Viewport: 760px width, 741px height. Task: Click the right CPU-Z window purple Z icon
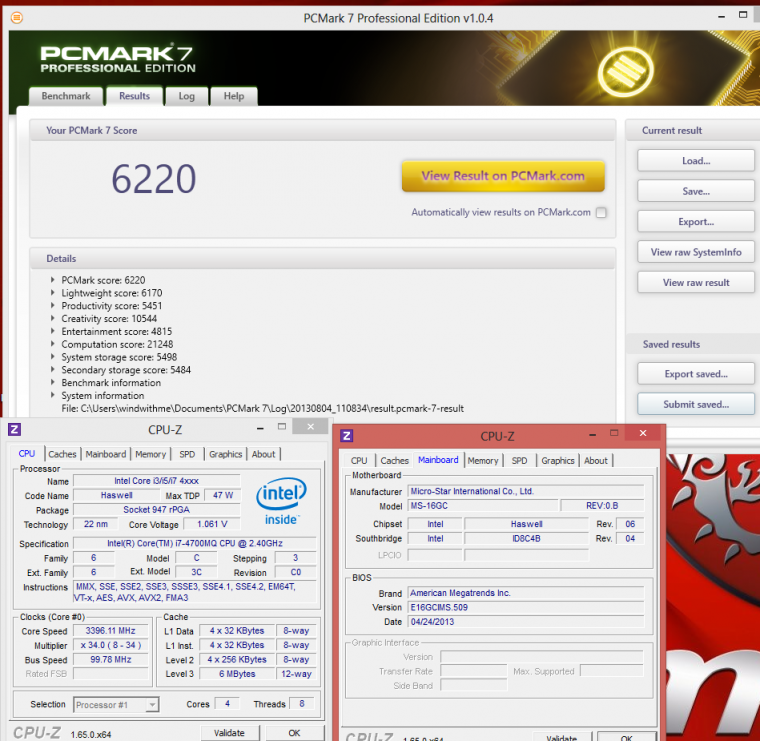347,436
